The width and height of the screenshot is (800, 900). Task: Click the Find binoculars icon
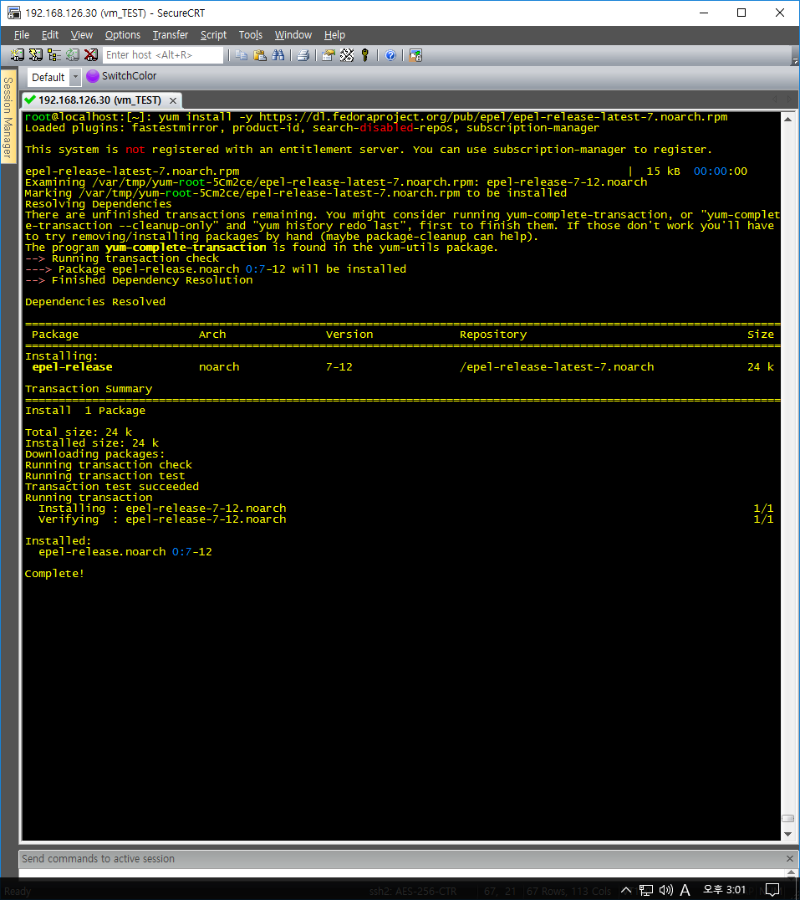(277, 55)
